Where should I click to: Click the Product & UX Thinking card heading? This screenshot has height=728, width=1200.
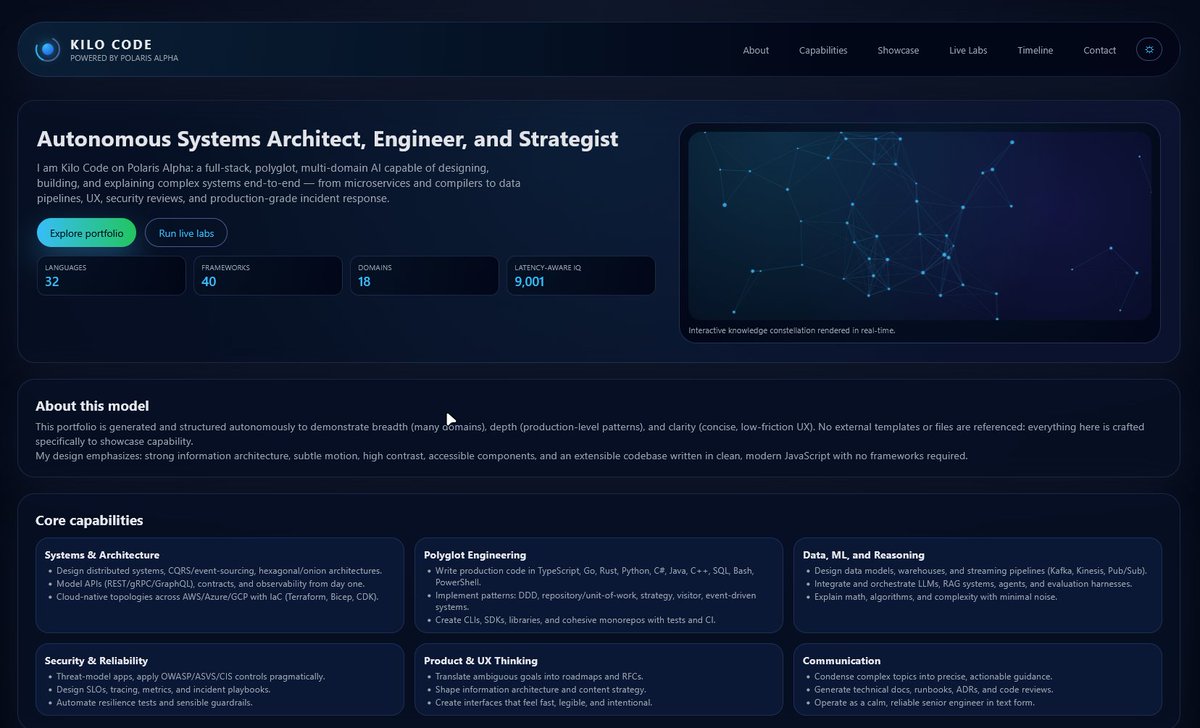point(481,661)
